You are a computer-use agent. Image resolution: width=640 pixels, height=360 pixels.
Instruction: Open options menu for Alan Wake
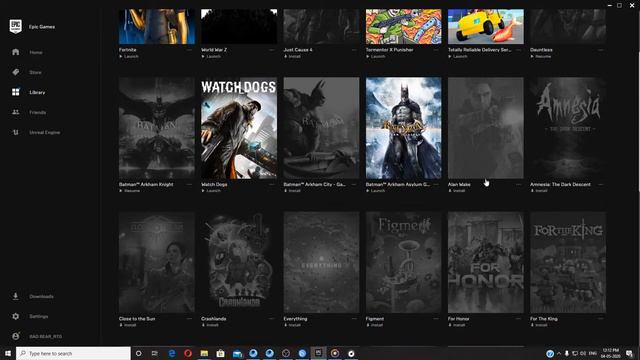(518, 184)
